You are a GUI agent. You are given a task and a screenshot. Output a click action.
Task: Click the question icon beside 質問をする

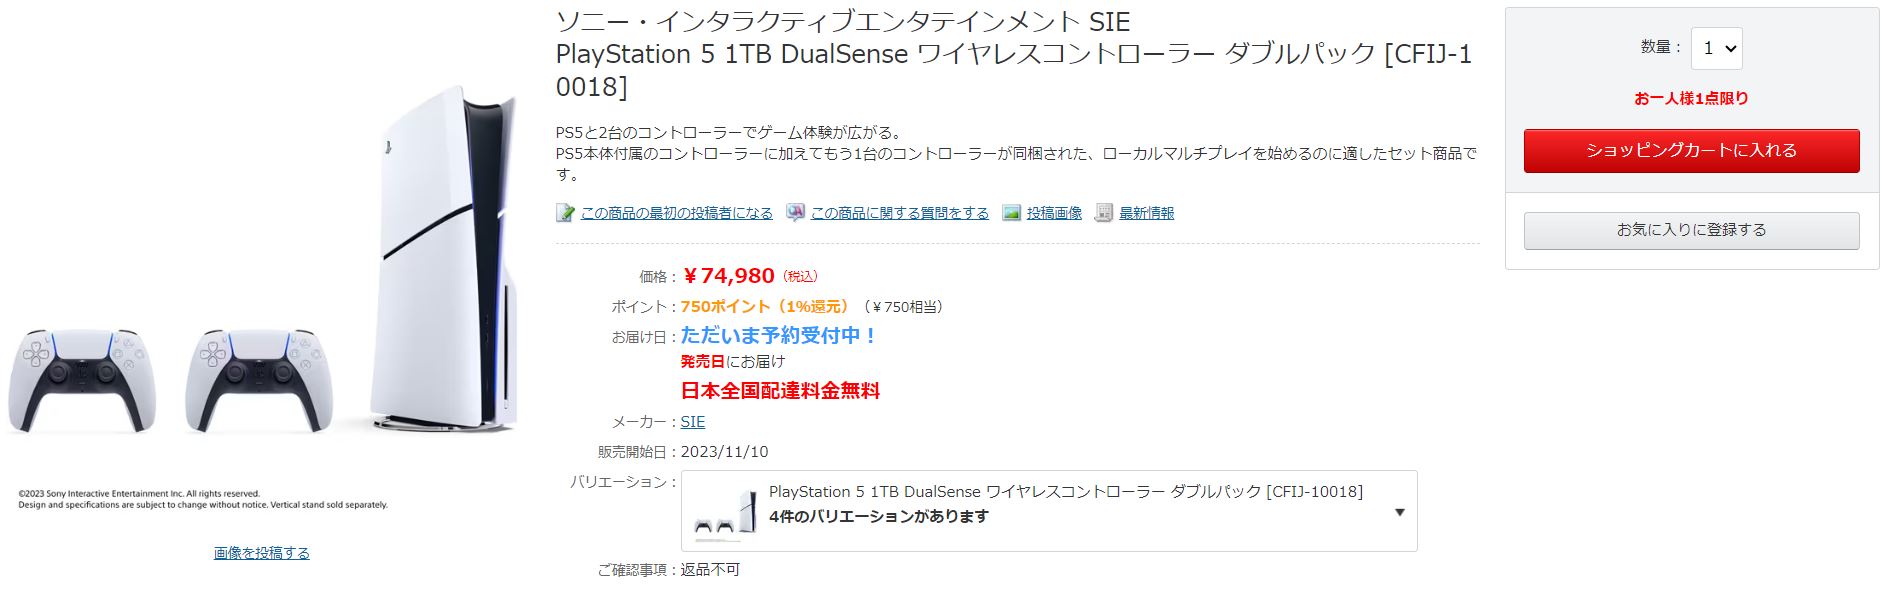tap(795, 213)
